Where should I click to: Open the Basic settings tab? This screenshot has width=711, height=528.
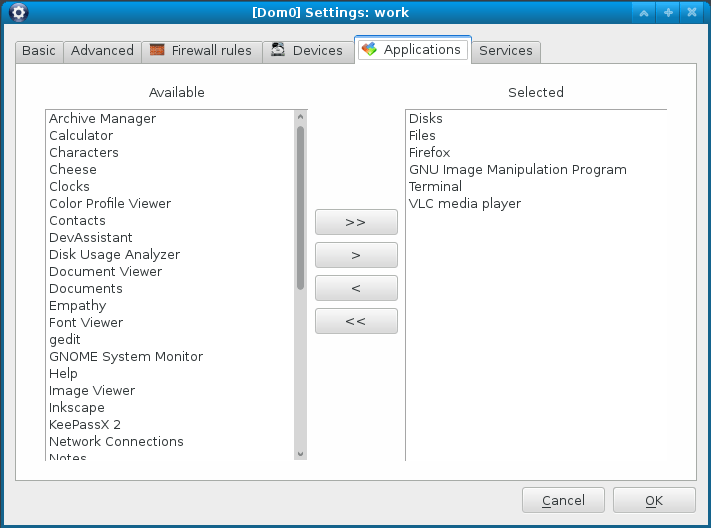point(39,51)
